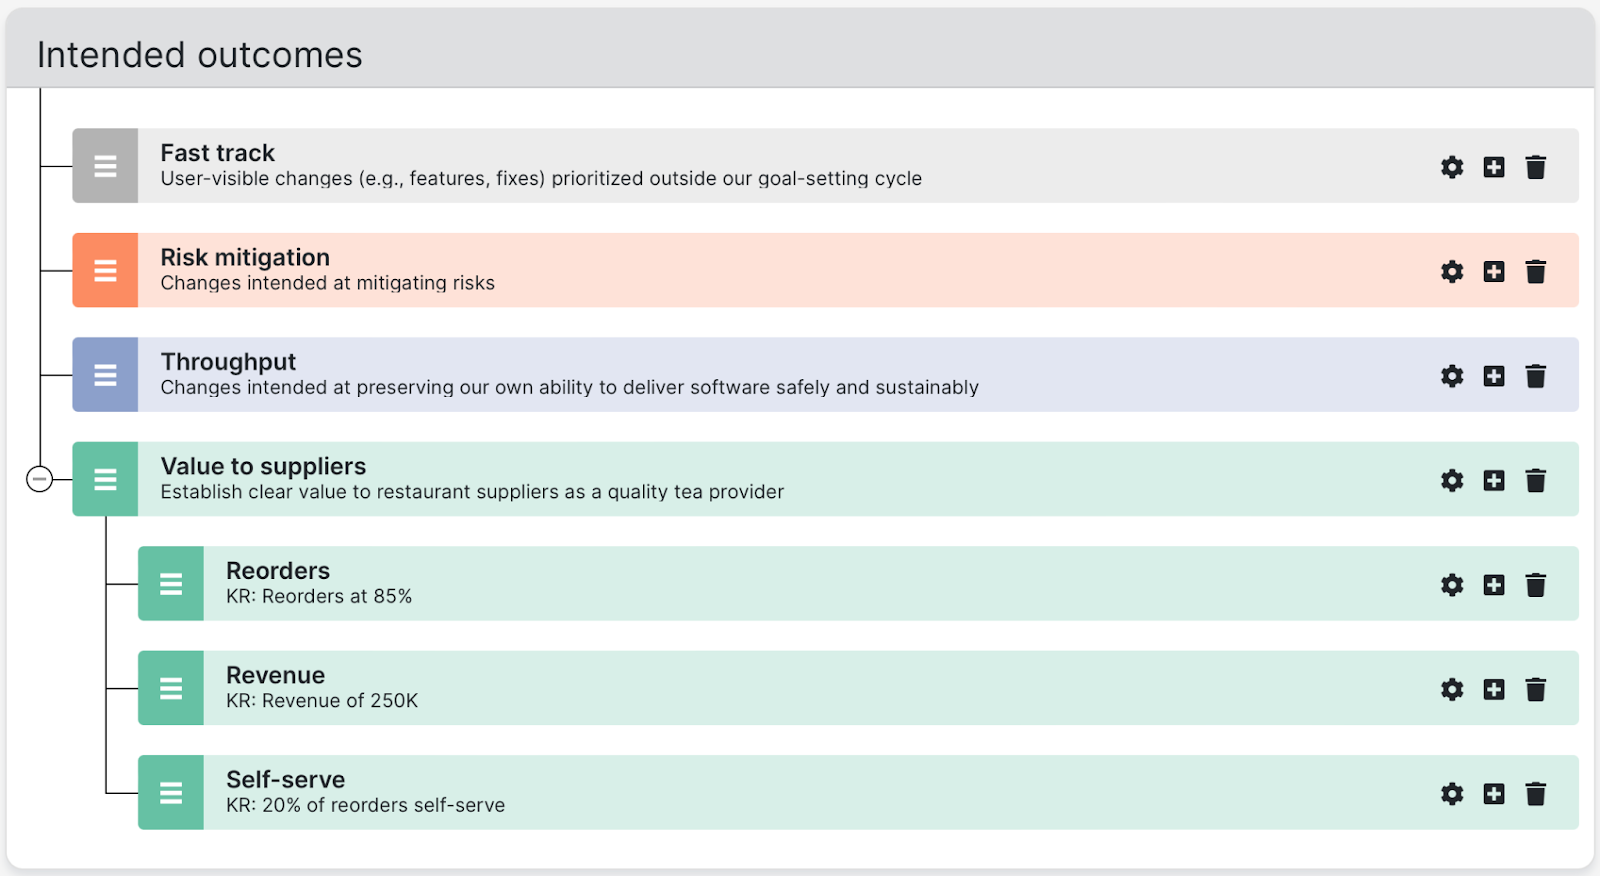Click description 'Changes intended at mitigating risks'

point(327,284)
